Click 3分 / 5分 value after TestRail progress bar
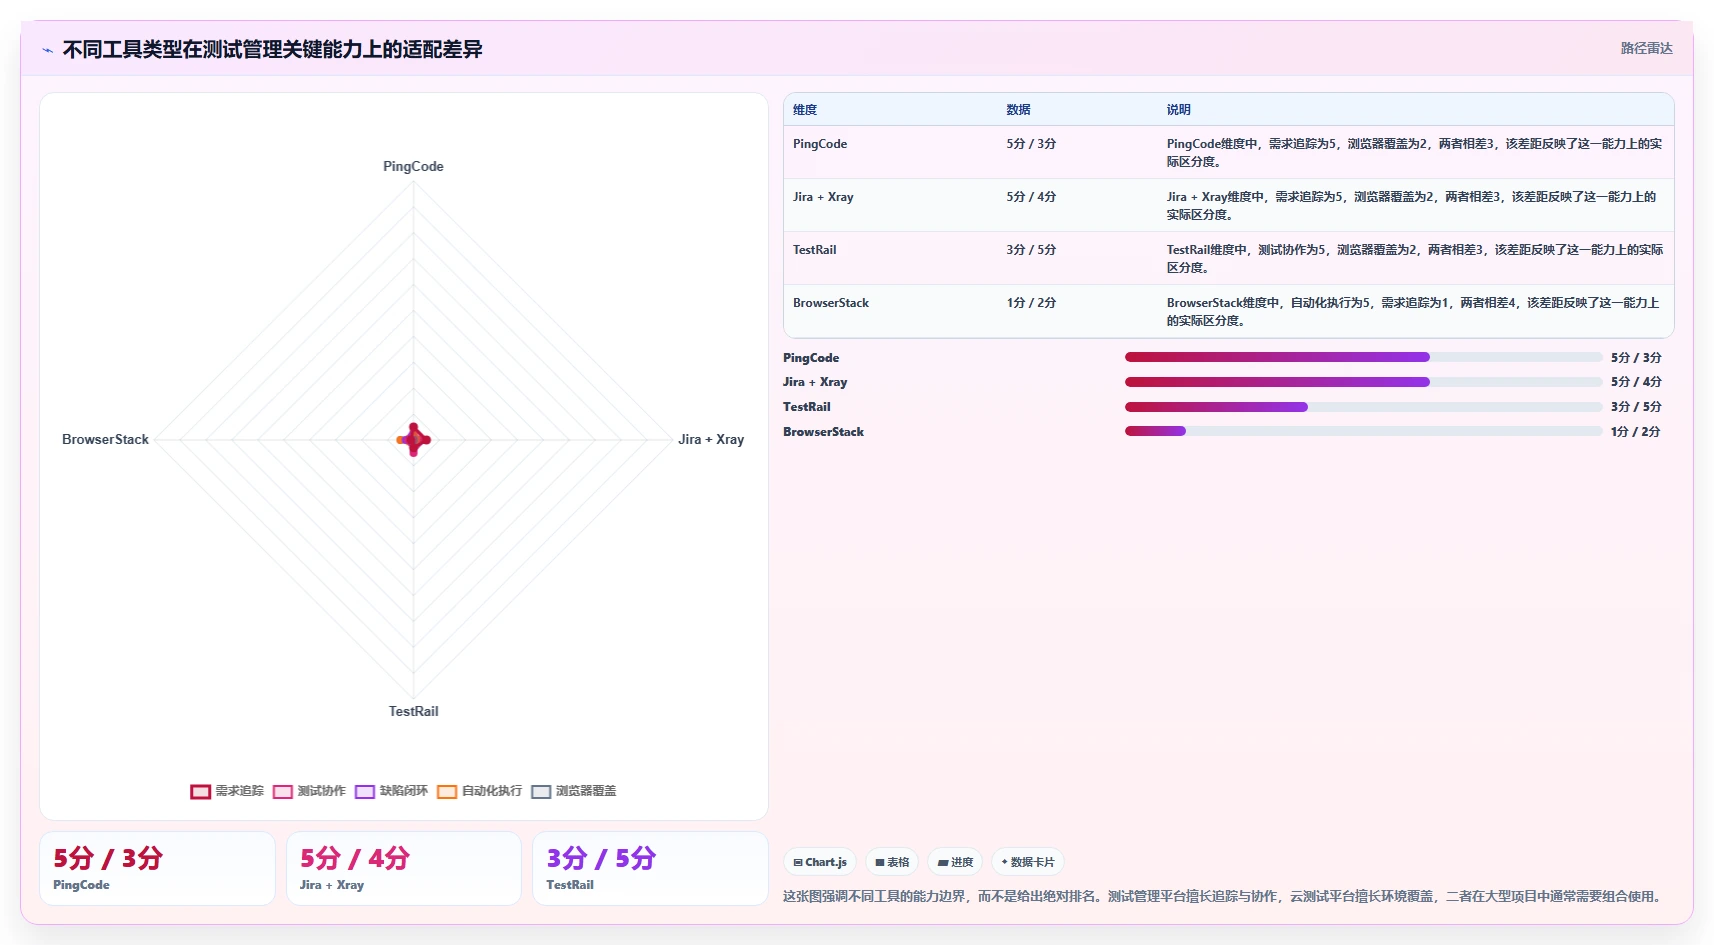Viewport: 1714px width, 945px height. tap(1636, 407)
